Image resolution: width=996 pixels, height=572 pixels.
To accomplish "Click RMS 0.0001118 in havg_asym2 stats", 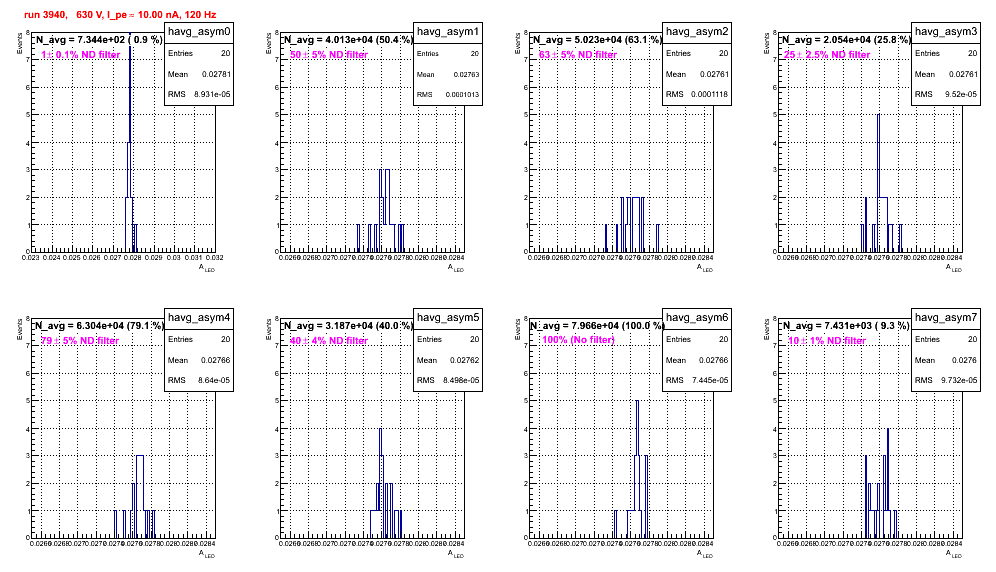I will click(x=697, y=95).
